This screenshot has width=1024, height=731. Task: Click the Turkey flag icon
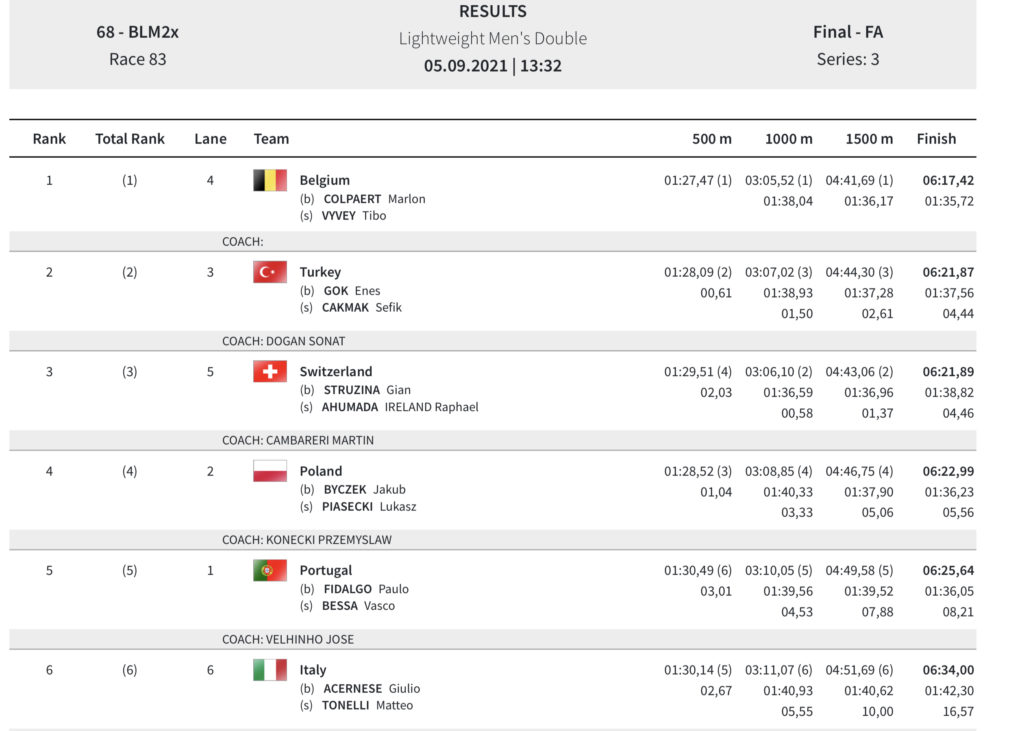[270, 272]
